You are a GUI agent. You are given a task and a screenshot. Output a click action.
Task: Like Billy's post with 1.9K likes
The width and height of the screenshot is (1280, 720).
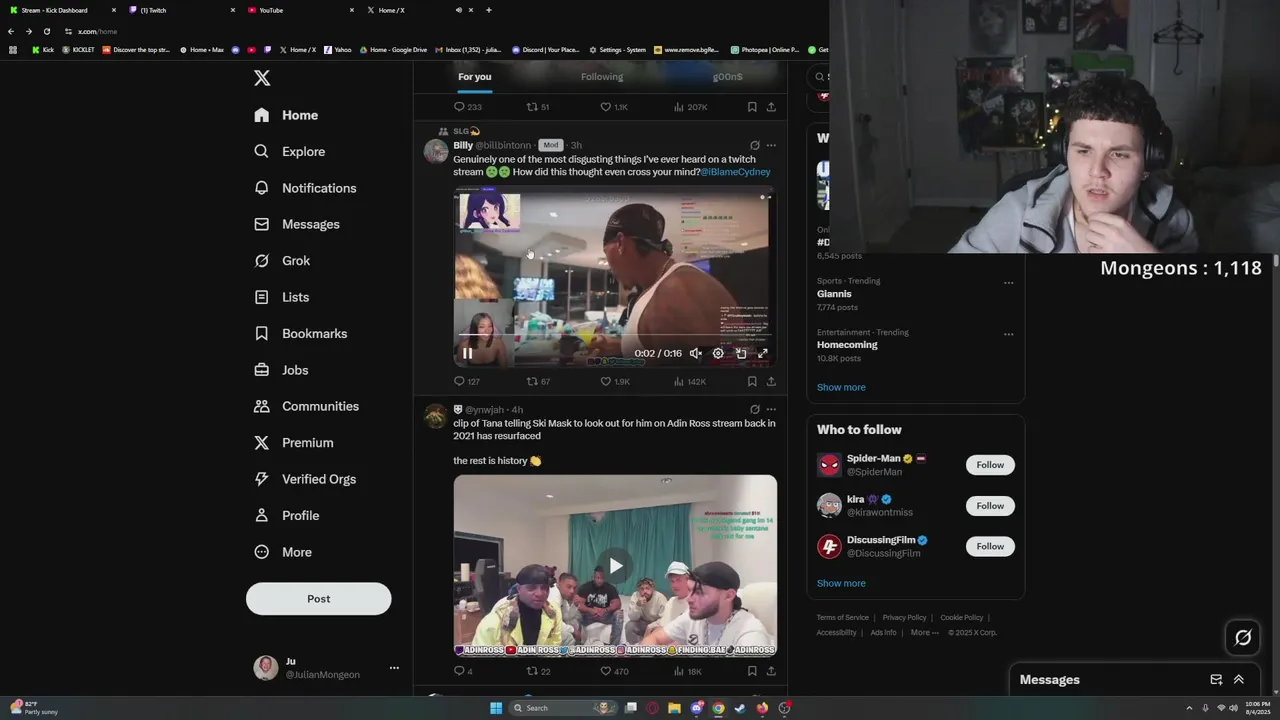tap(614, 381)
